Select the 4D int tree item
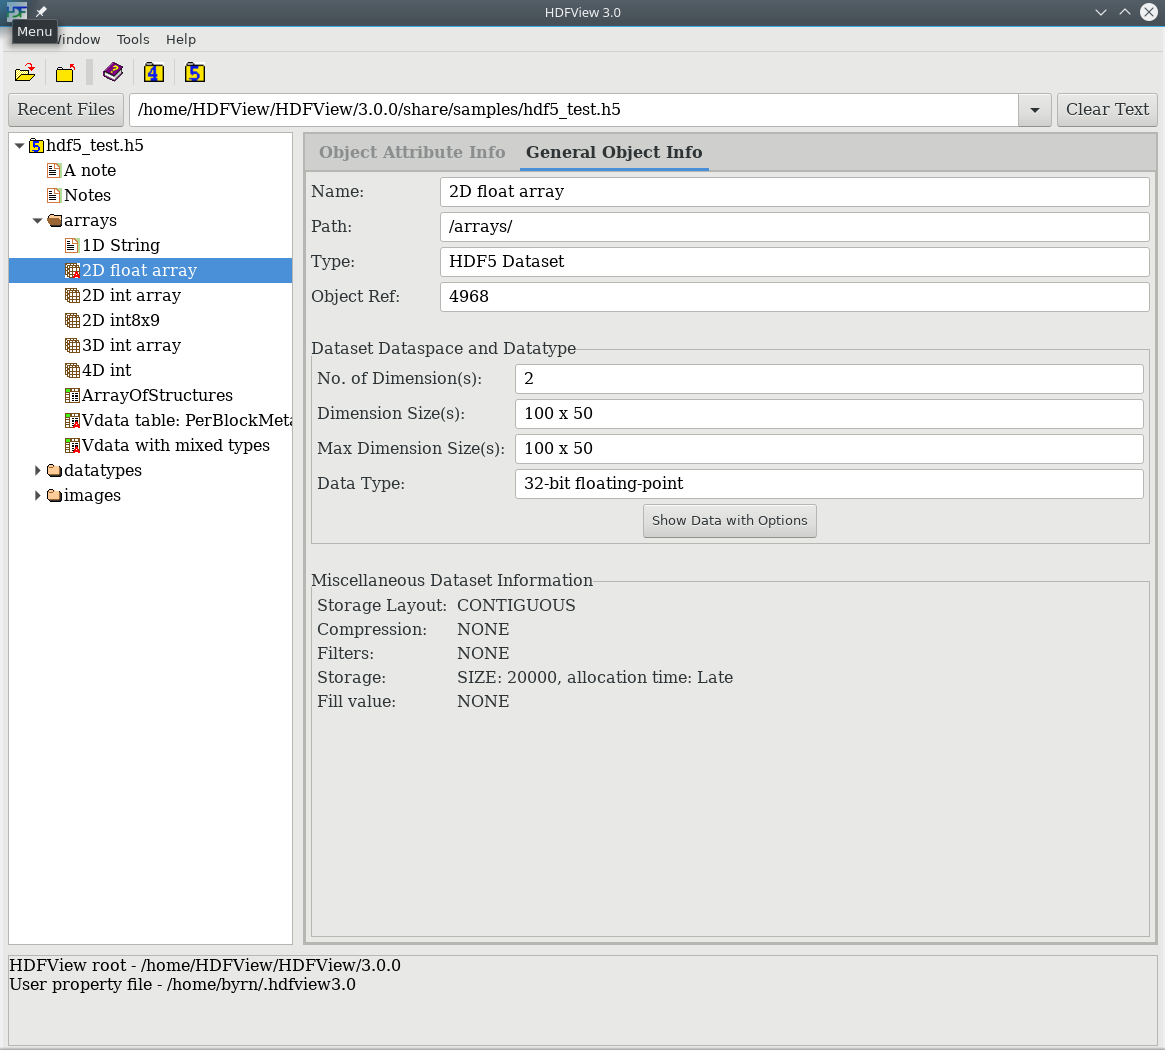This screenshot has width=1165, height=1050. [x=107, y=370]
